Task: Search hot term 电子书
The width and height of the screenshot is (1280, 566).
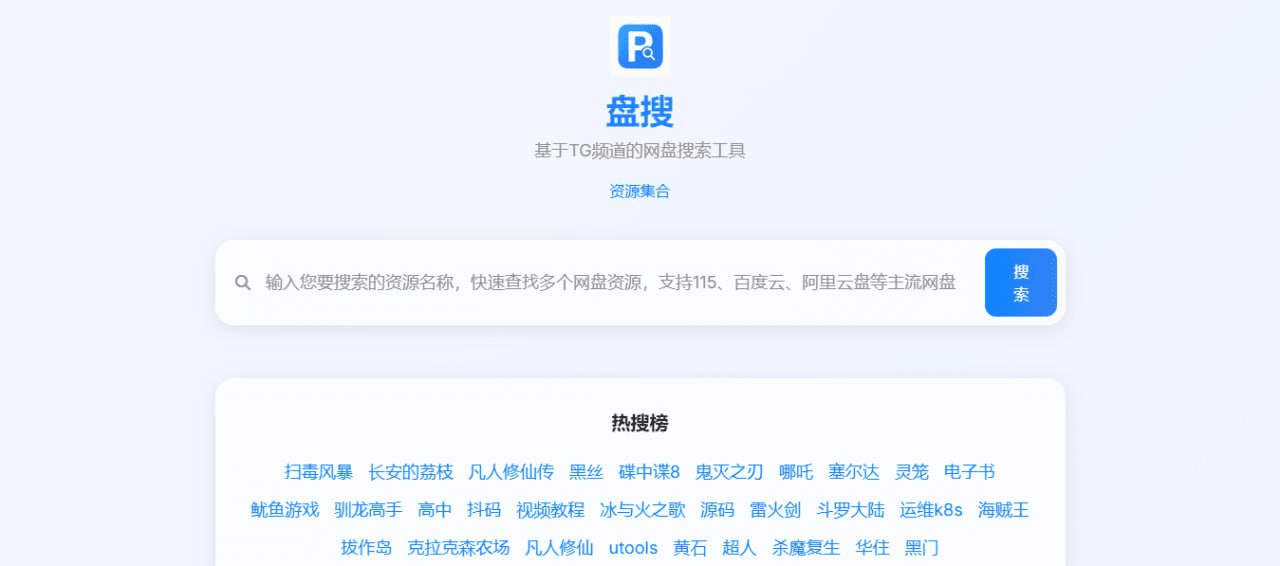Action: [970, 472]
